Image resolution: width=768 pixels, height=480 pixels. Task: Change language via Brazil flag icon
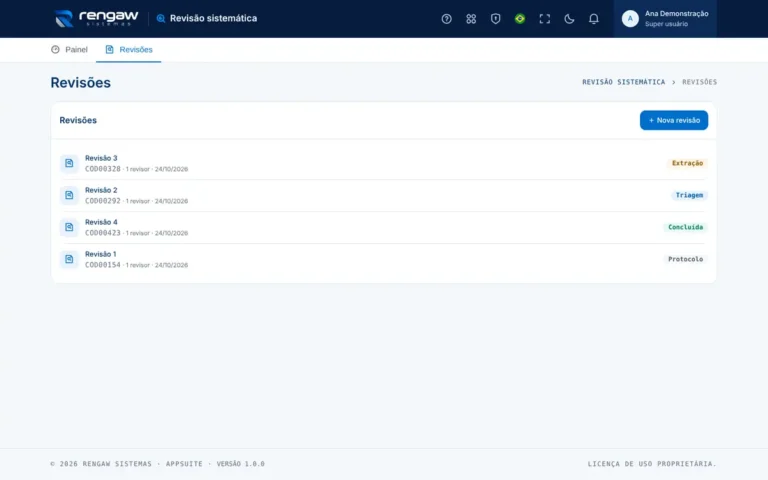point(520,19)
